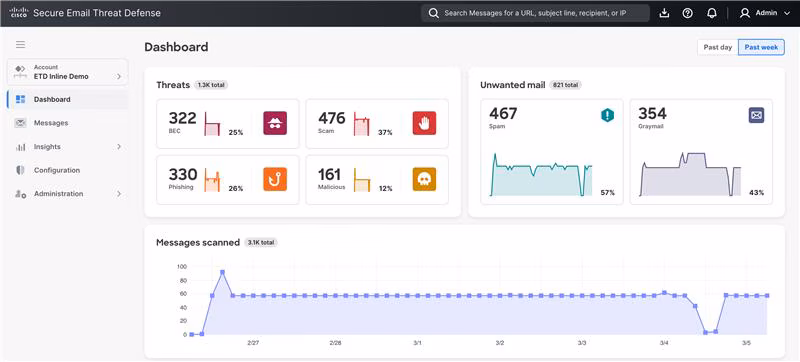Click the Search Messages field
This screenshot has width=800, height=362.
click(x=535, y=13)
